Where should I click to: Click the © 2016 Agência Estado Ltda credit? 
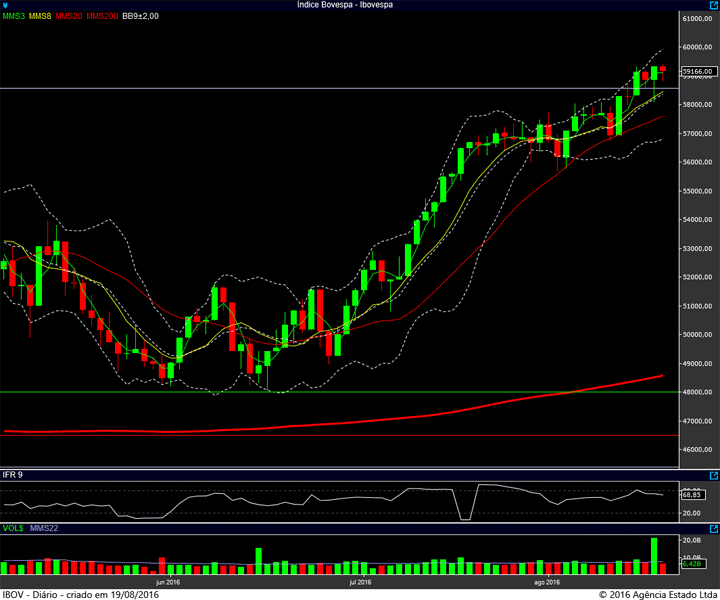point(658,594)
